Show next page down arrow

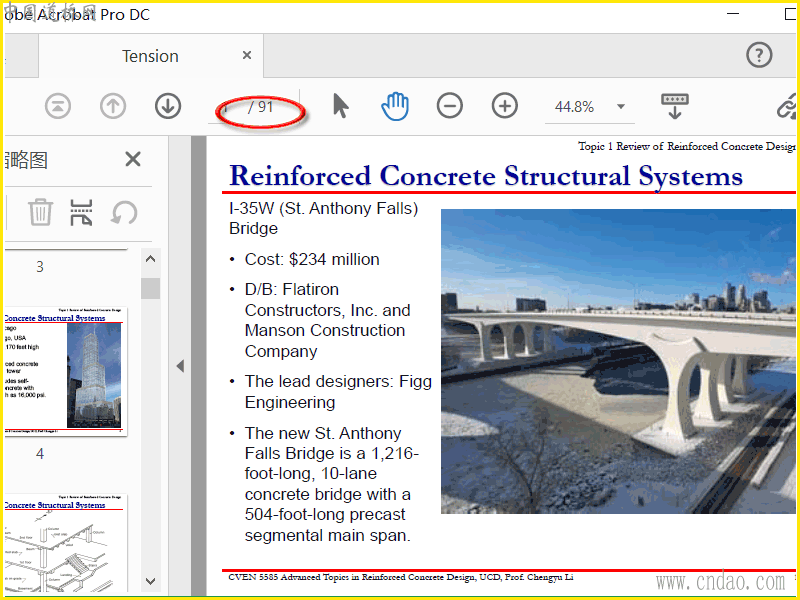[x=168, y=107]
